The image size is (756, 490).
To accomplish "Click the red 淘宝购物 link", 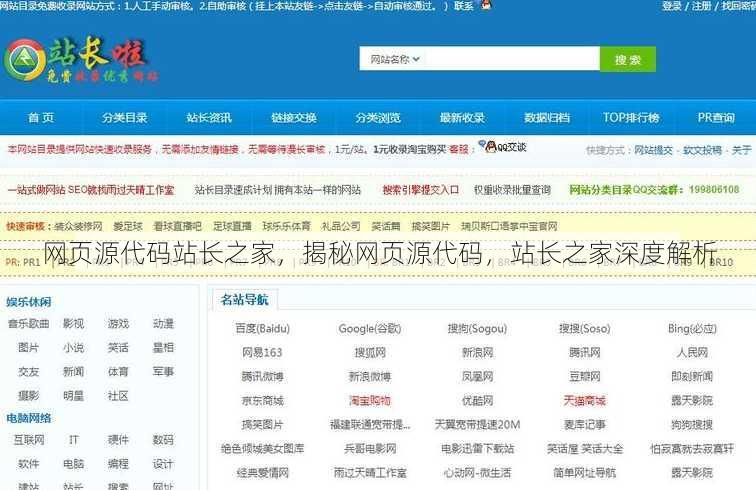I will point(370,401).
